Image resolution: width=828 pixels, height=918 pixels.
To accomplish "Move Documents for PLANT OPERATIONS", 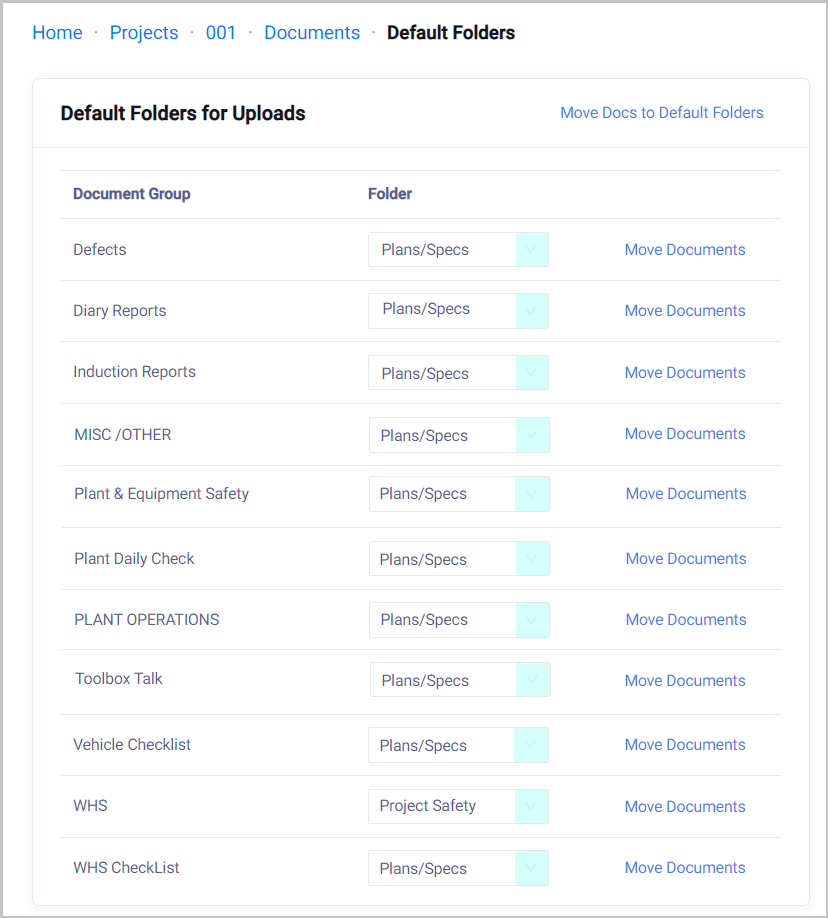I will tap(686, 620).
